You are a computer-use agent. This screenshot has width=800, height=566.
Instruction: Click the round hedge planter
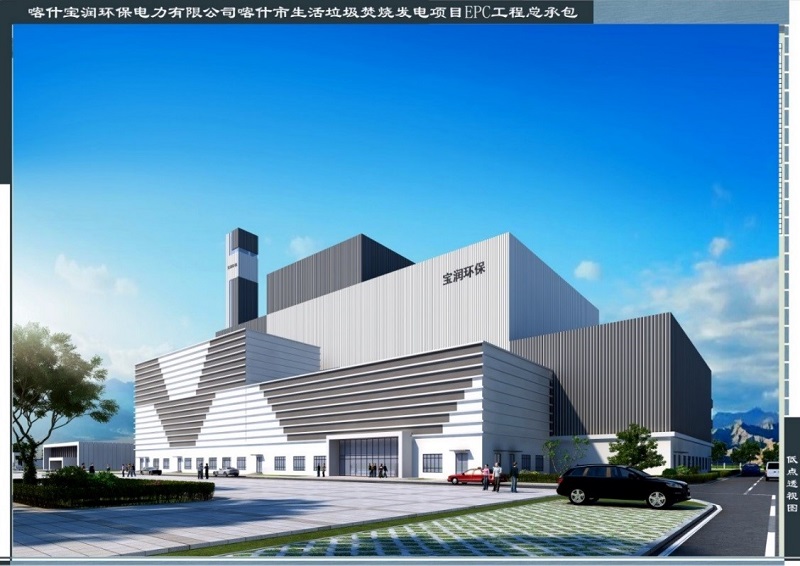click(x=112, y=489)
